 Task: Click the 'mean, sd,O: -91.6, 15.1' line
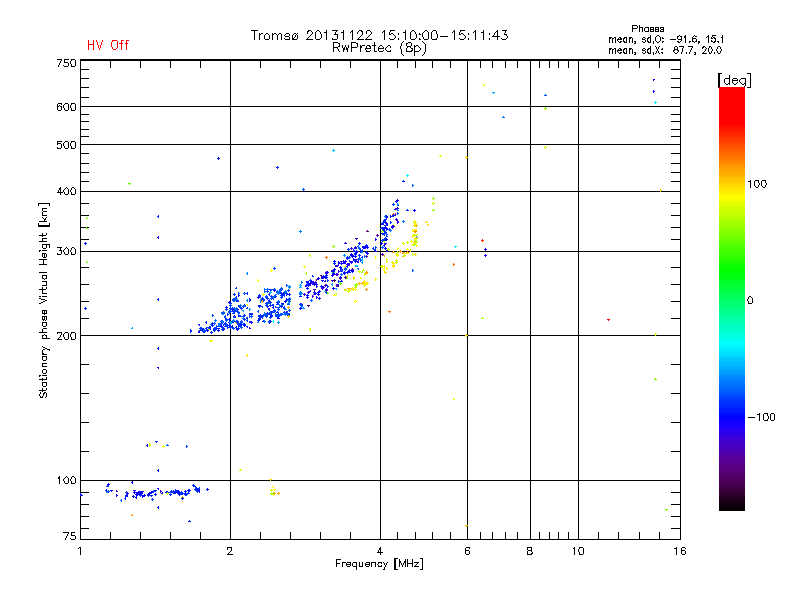666,39
